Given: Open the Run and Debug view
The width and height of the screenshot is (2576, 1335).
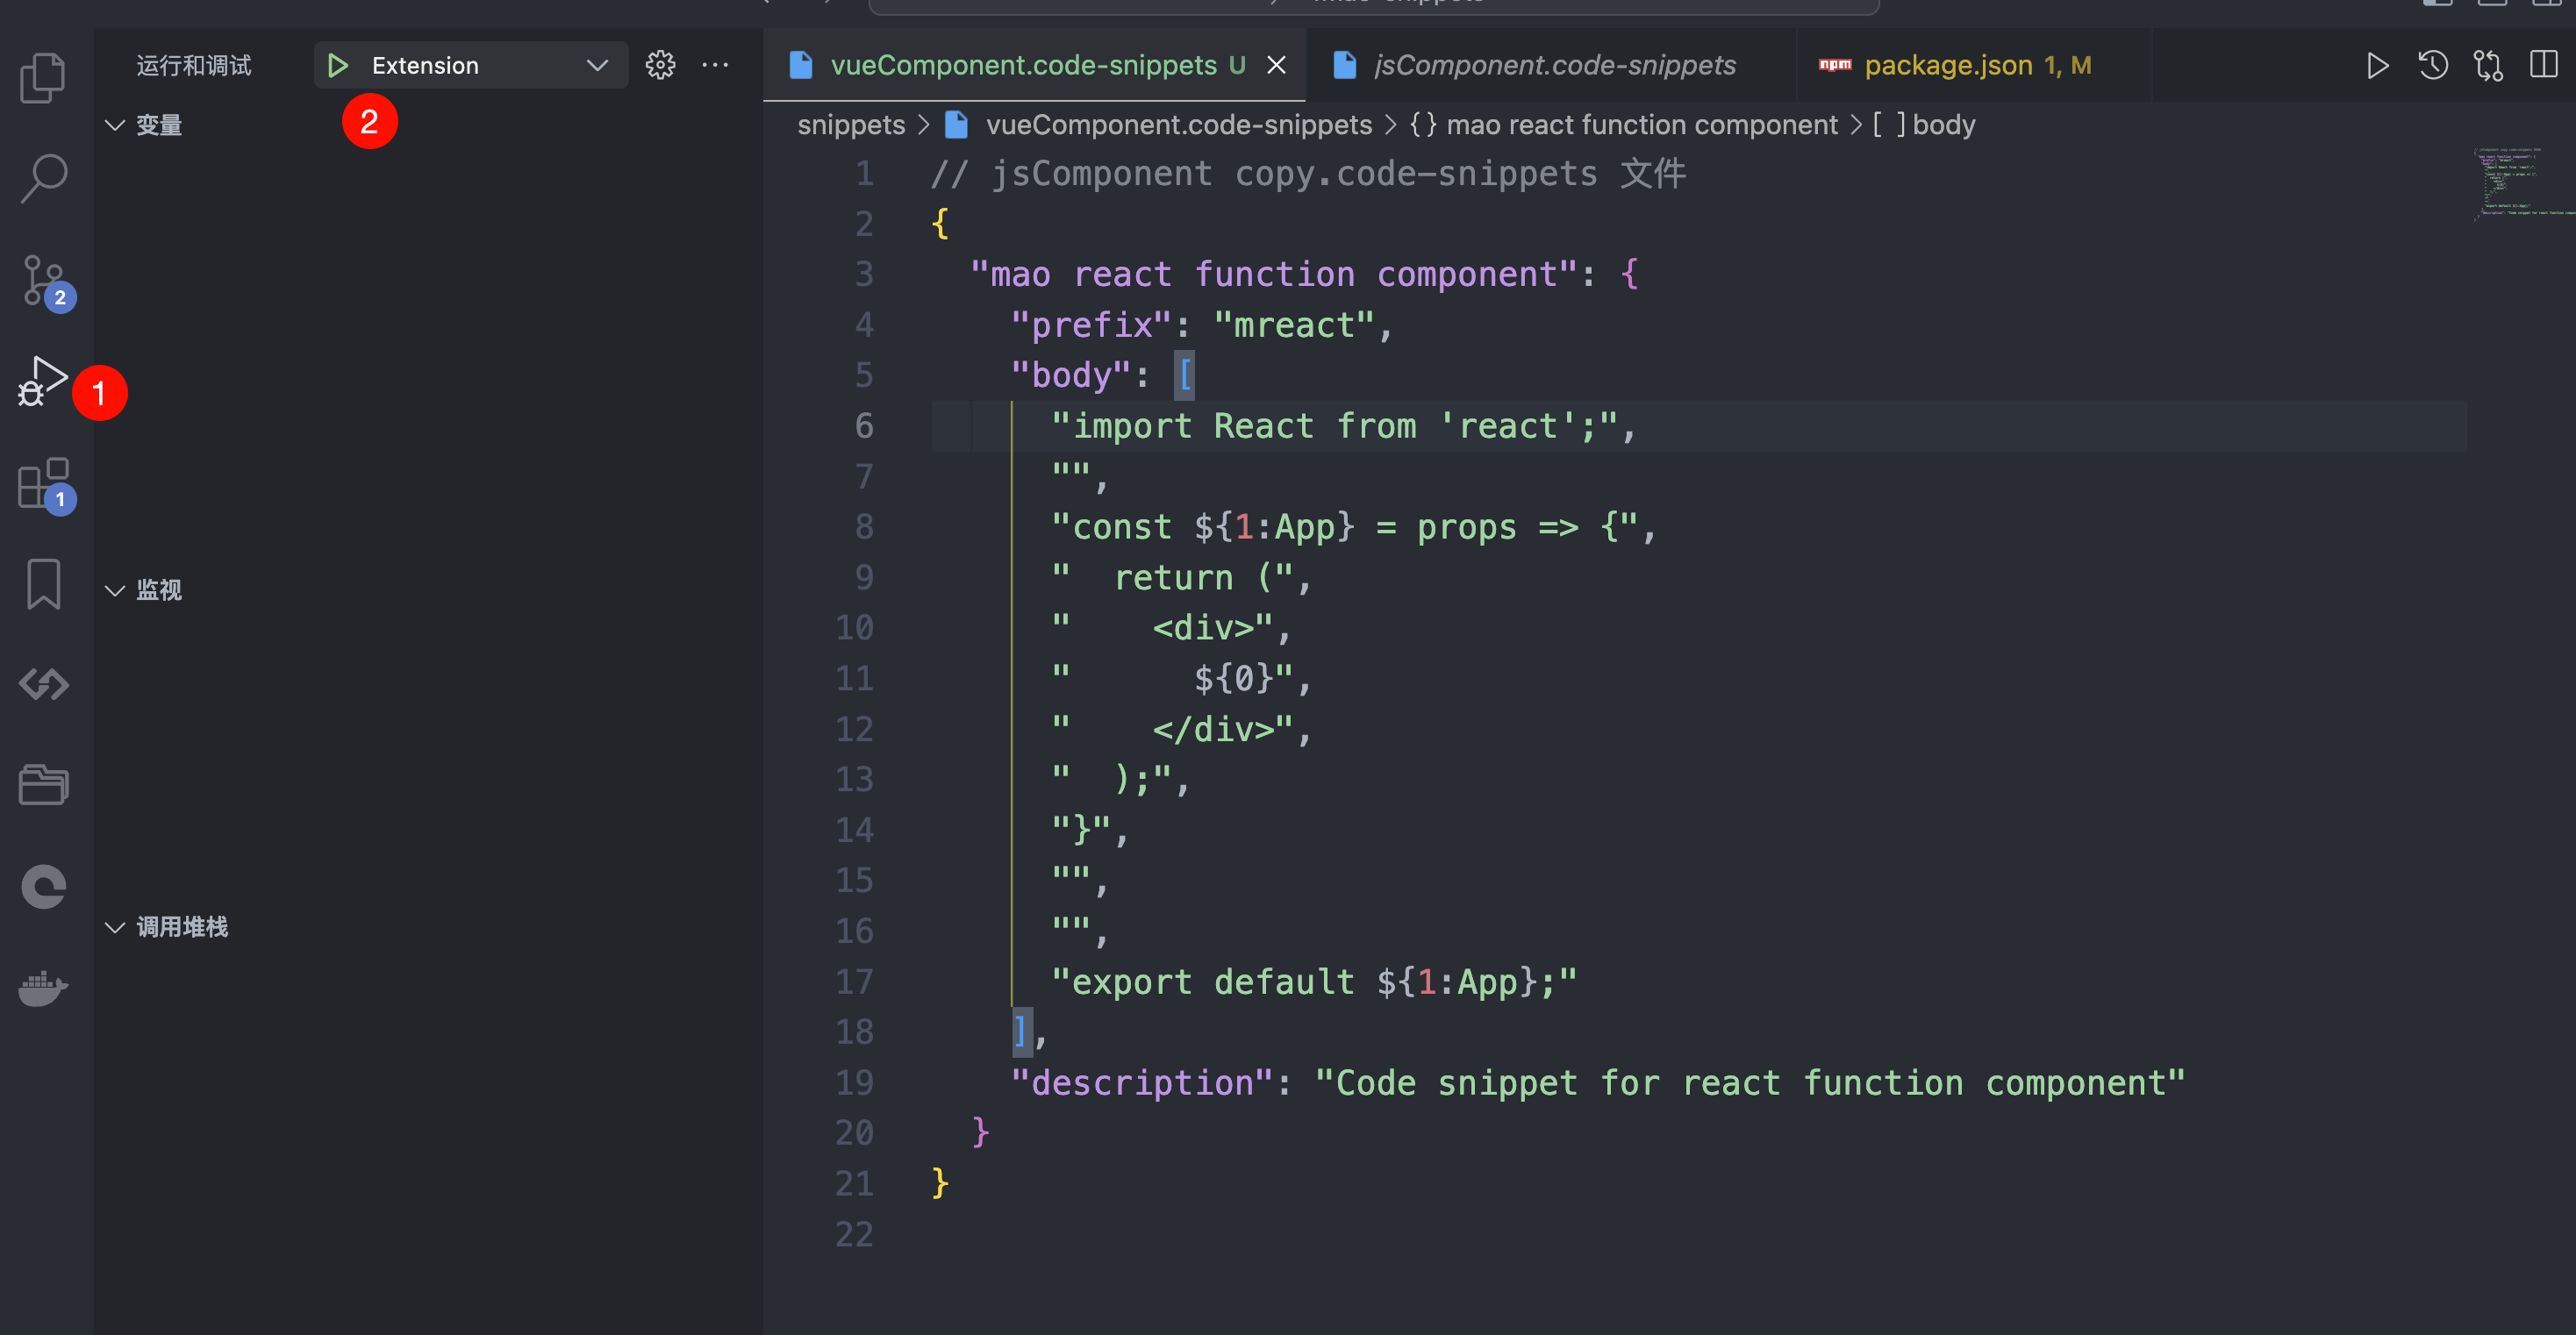Looking at the screenshot, I should [43, 381].
